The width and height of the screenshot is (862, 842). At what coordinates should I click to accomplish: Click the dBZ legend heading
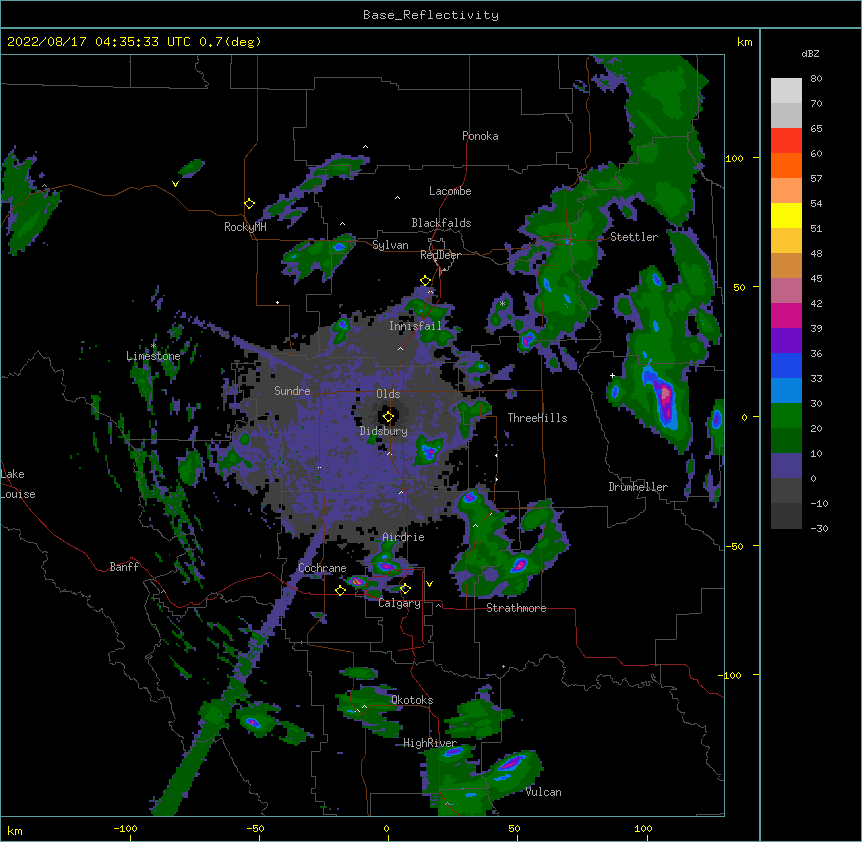[810, 54]
